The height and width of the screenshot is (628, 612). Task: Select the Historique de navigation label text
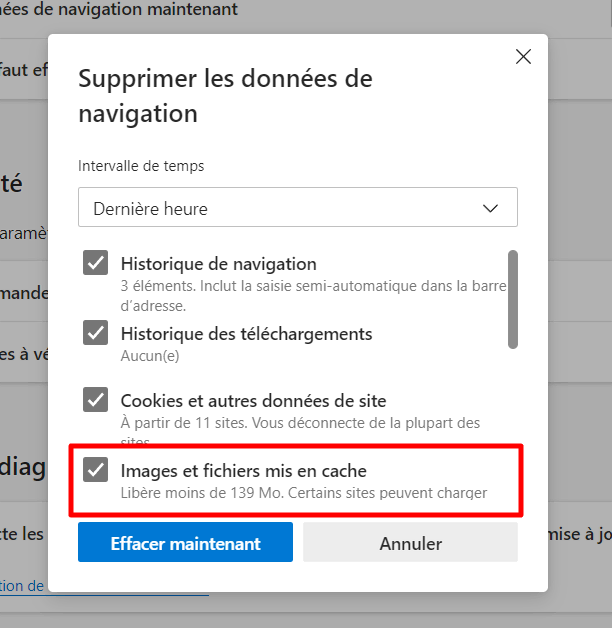[218, 264]
